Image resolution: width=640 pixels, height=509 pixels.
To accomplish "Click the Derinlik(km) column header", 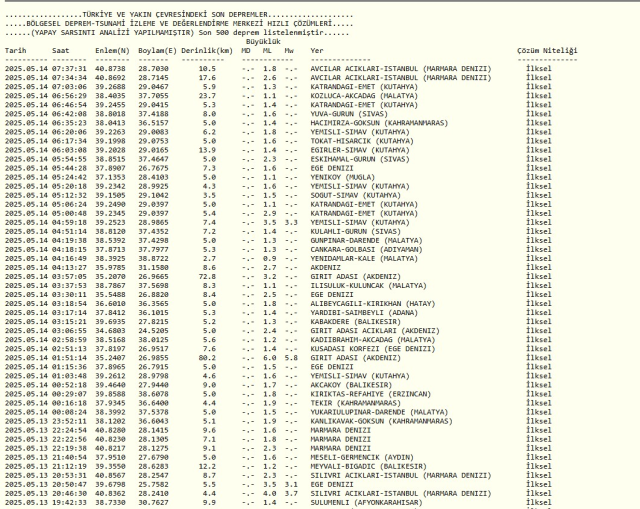I will (205, 49).
